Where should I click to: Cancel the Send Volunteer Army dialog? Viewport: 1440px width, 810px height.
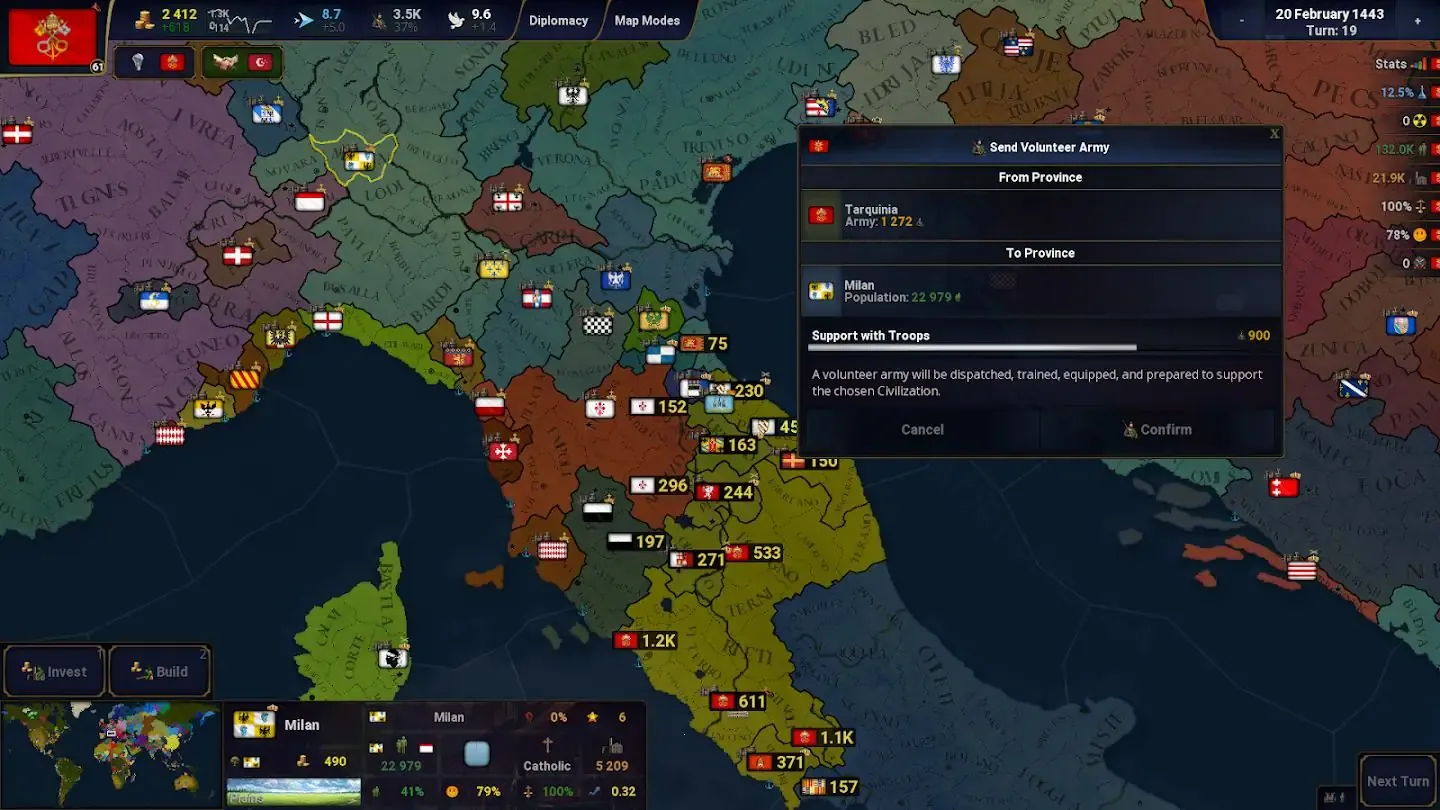click(x=922, y=430)
